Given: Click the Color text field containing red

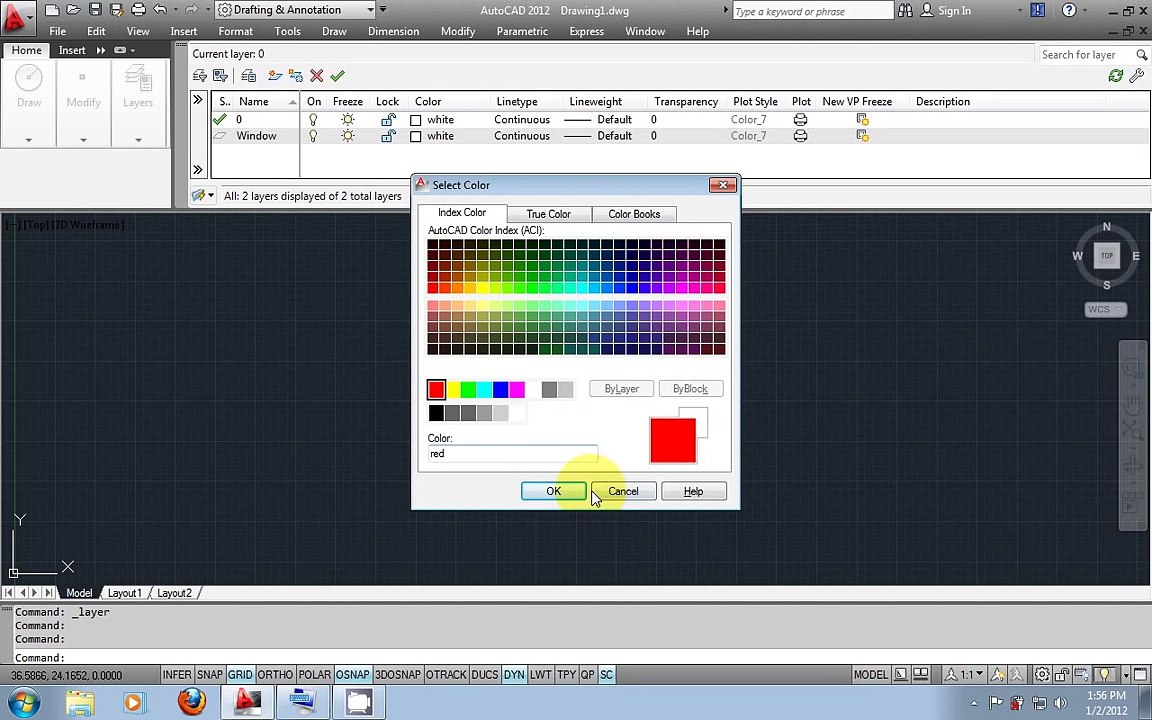Looking at the screenshot, I should (x=513, y=454).
